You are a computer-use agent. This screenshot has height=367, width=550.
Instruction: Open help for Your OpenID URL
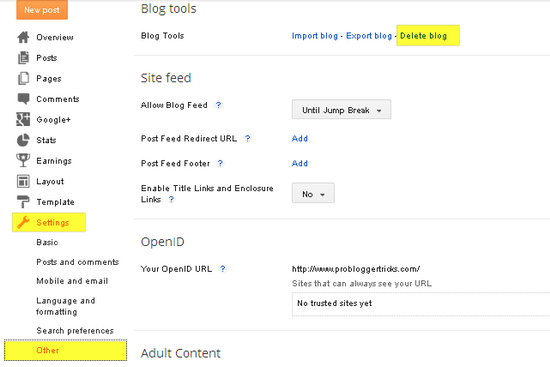[x=223, y=269]
